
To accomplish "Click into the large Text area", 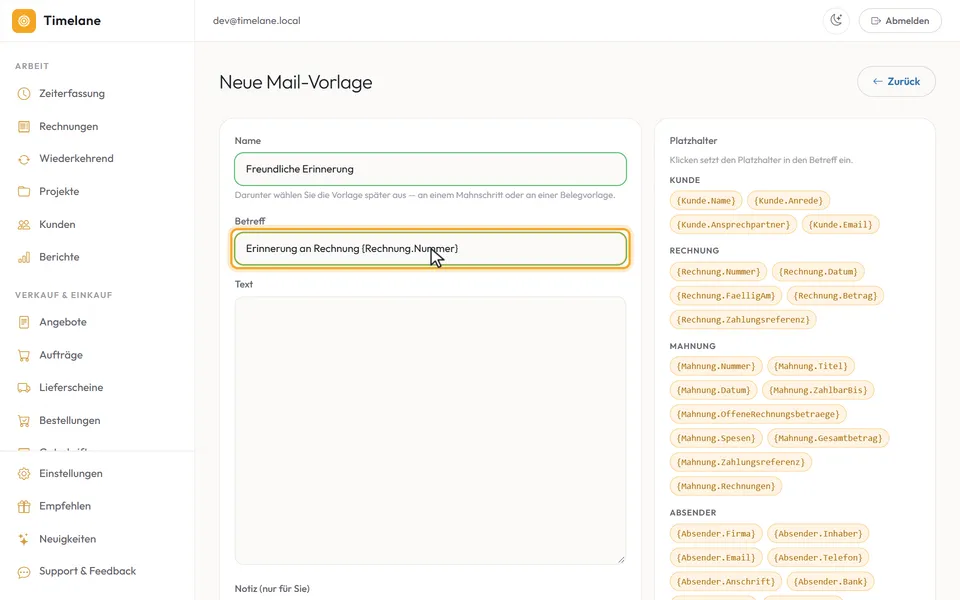I will [x=430, y=430].
